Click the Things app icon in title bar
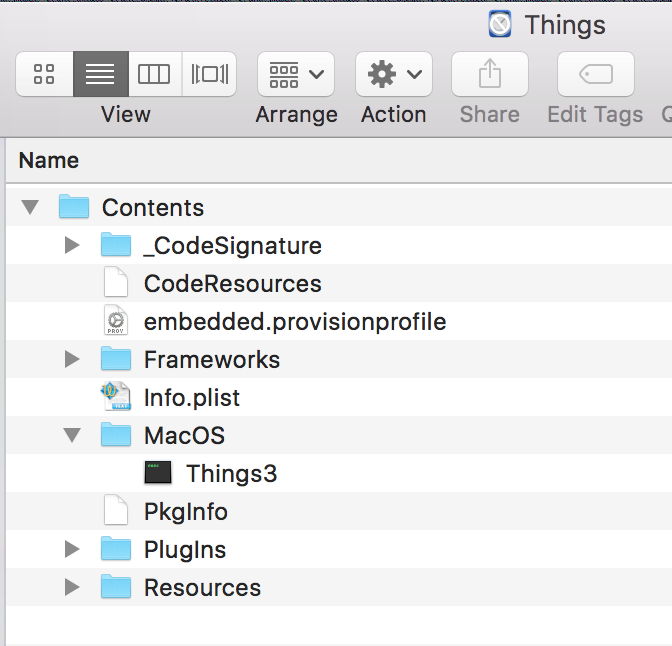Viewport: 672px width, 646px height. [500, 24]
